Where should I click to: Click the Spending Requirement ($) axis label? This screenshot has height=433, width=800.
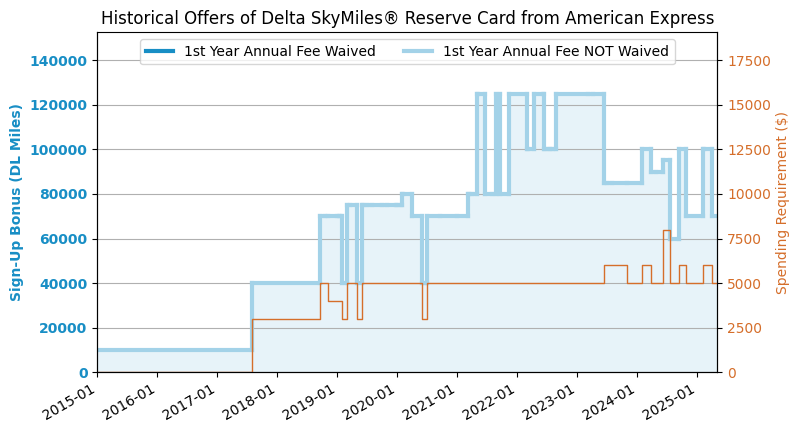pos(782,202)
